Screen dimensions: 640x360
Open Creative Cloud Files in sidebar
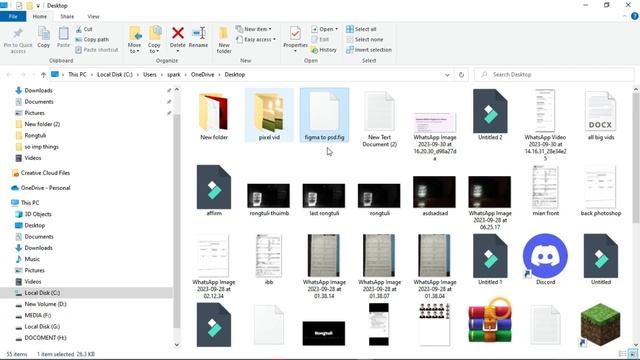click(x=45, y=173)
